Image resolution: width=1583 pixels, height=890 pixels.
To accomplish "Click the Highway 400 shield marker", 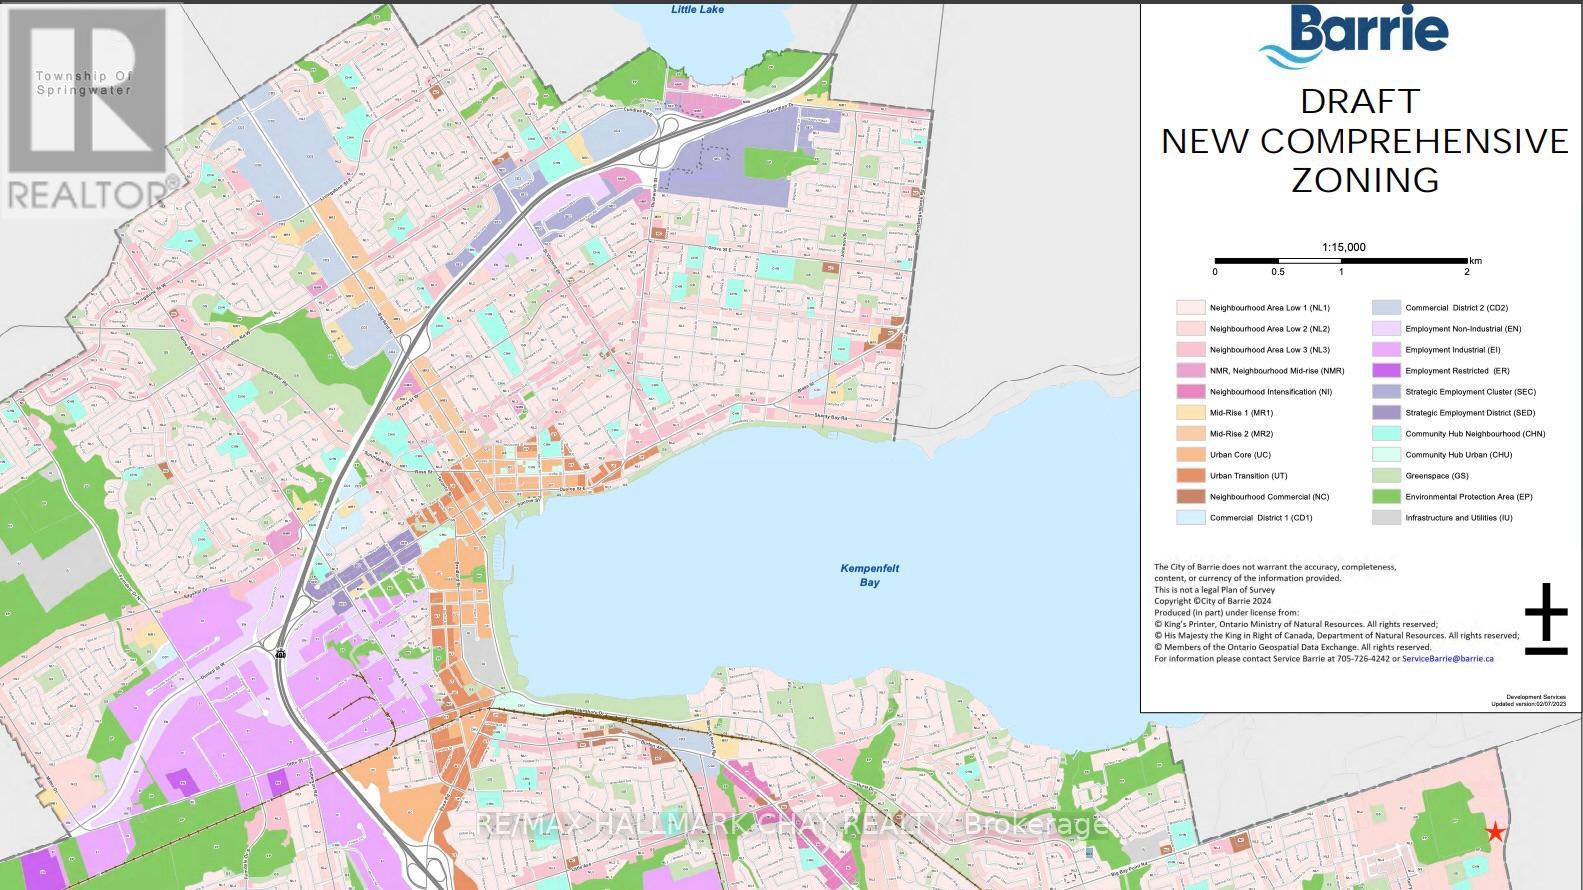I will (281, 652).
